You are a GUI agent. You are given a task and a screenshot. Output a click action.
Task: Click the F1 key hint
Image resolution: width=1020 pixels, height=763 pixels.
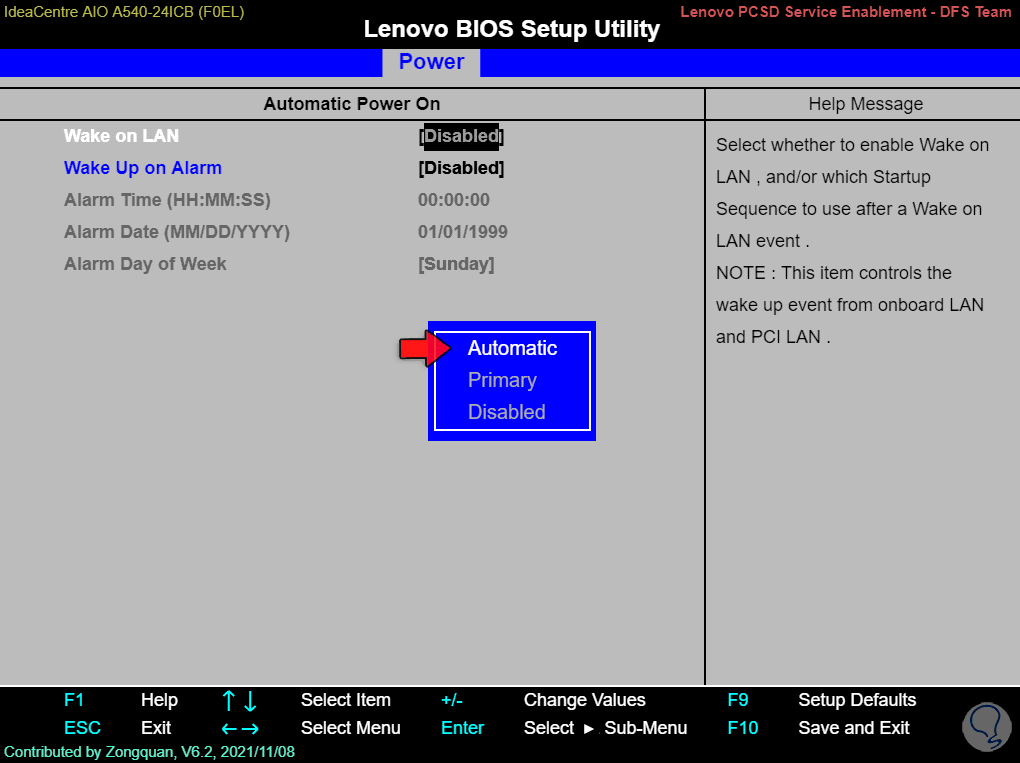pyautogui.click(x=74, y=700)
